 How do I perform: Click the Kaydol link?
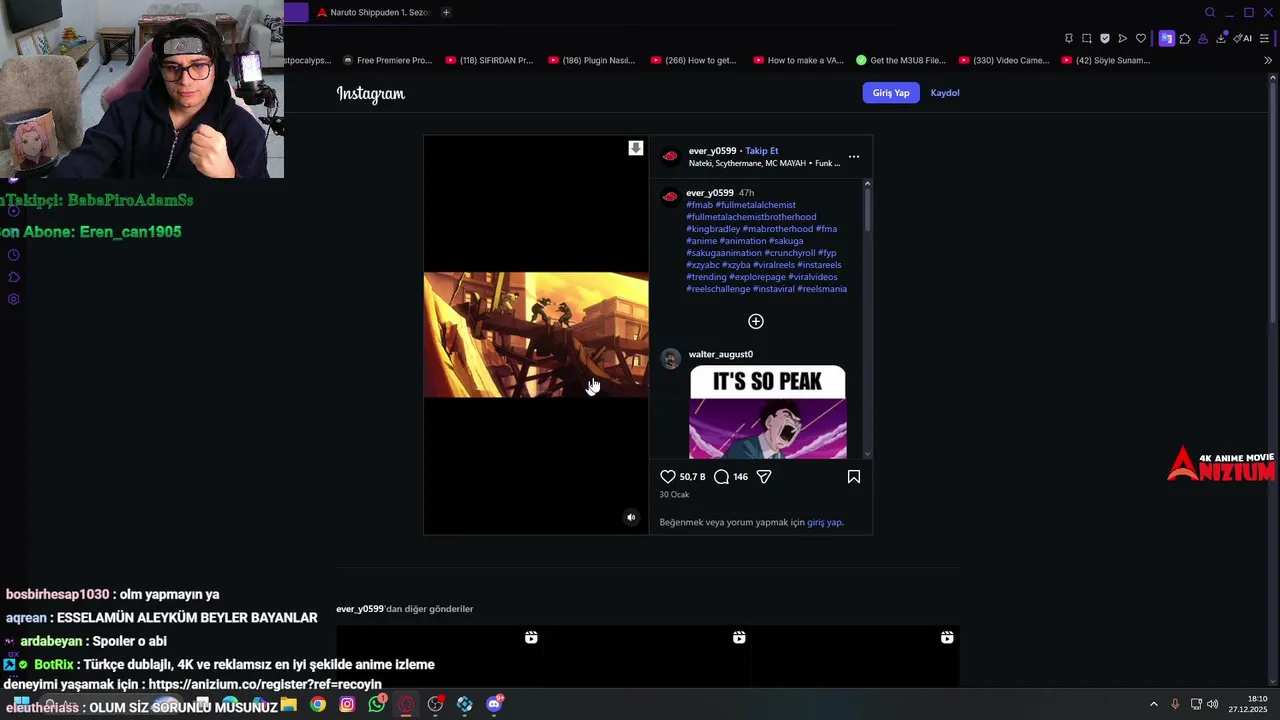pos(945,93)
